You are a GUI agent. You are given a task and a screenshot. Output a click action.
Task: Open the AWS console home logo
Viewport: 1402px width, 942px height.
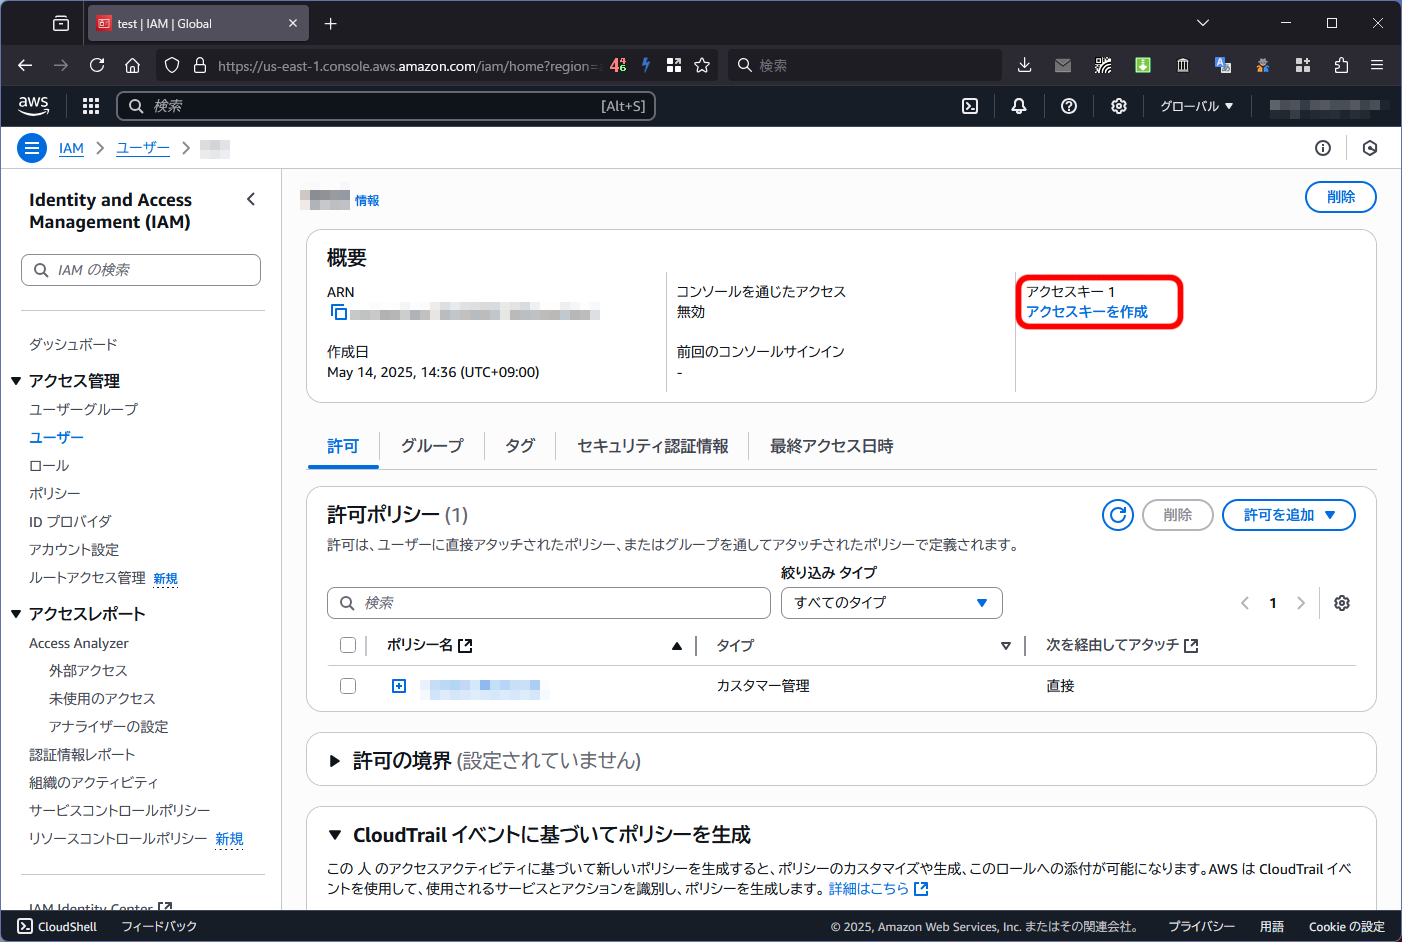[34, 105]
